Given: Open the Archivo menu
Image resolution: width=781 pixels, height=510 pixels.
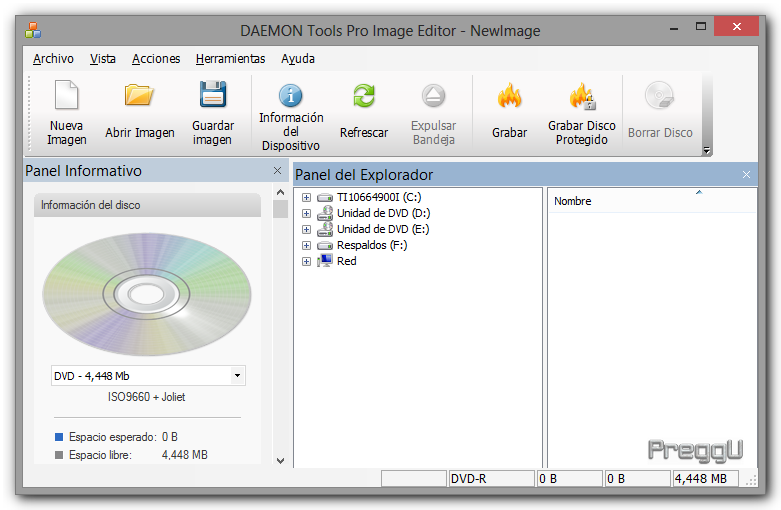Looking at the screenshot, I should point(53,59).
